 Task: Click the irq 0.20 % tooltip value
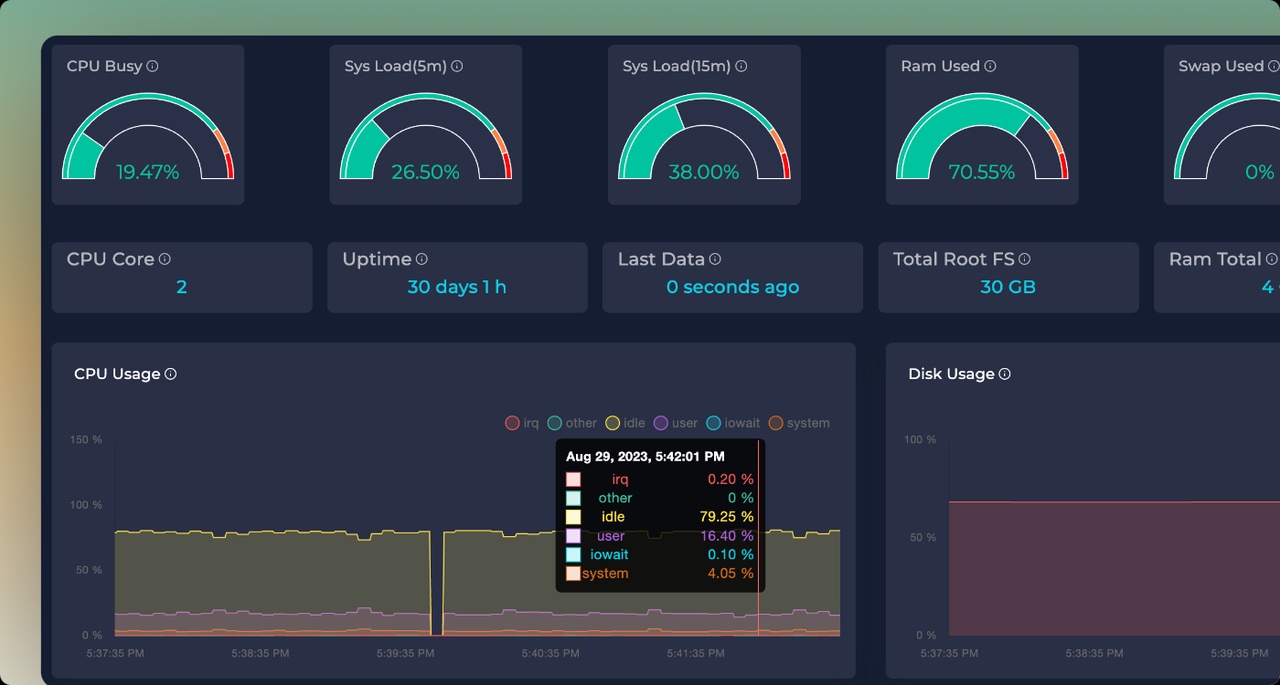pyautogui.click(x=730, y=479)
